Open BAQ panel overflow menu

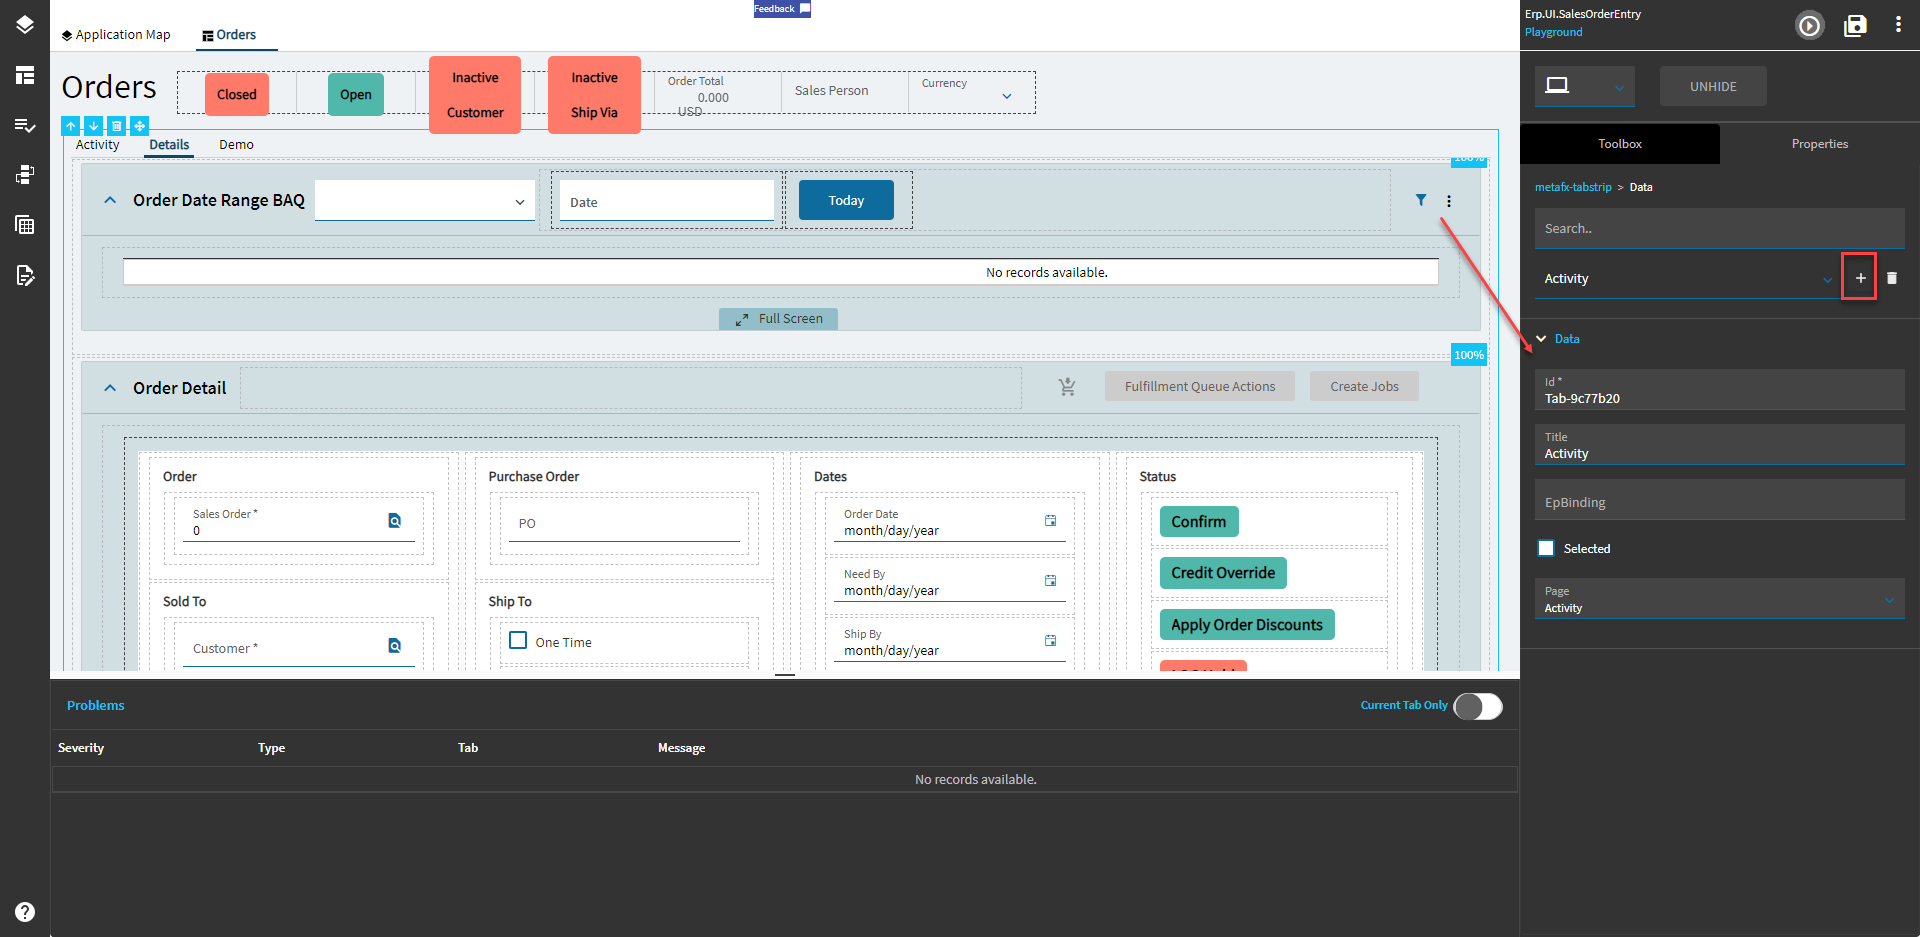coord(1448,201)
